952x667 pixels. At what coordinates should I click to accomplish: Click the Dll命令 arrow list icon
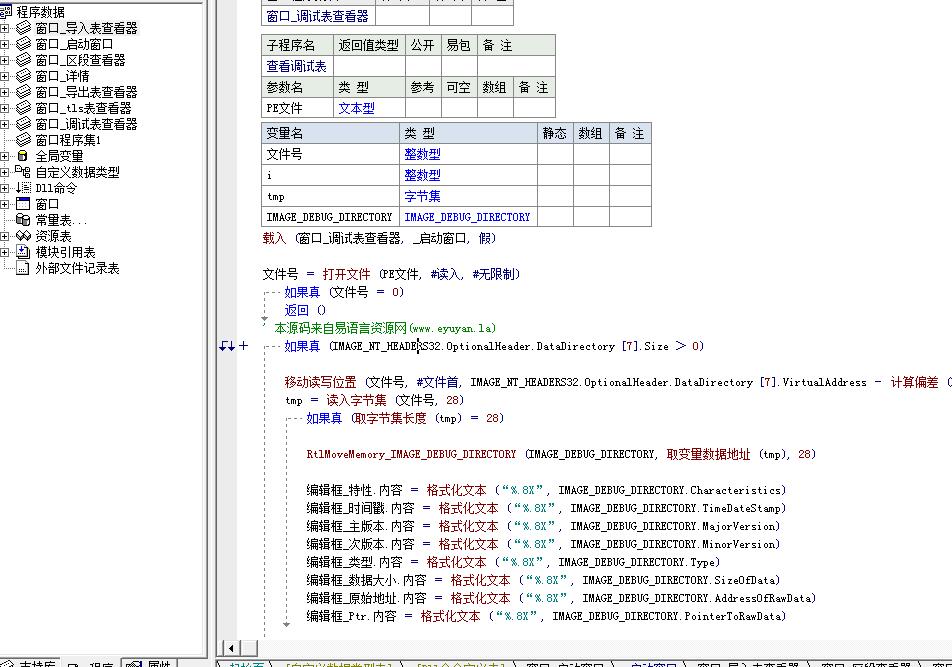tap(23, 188)
